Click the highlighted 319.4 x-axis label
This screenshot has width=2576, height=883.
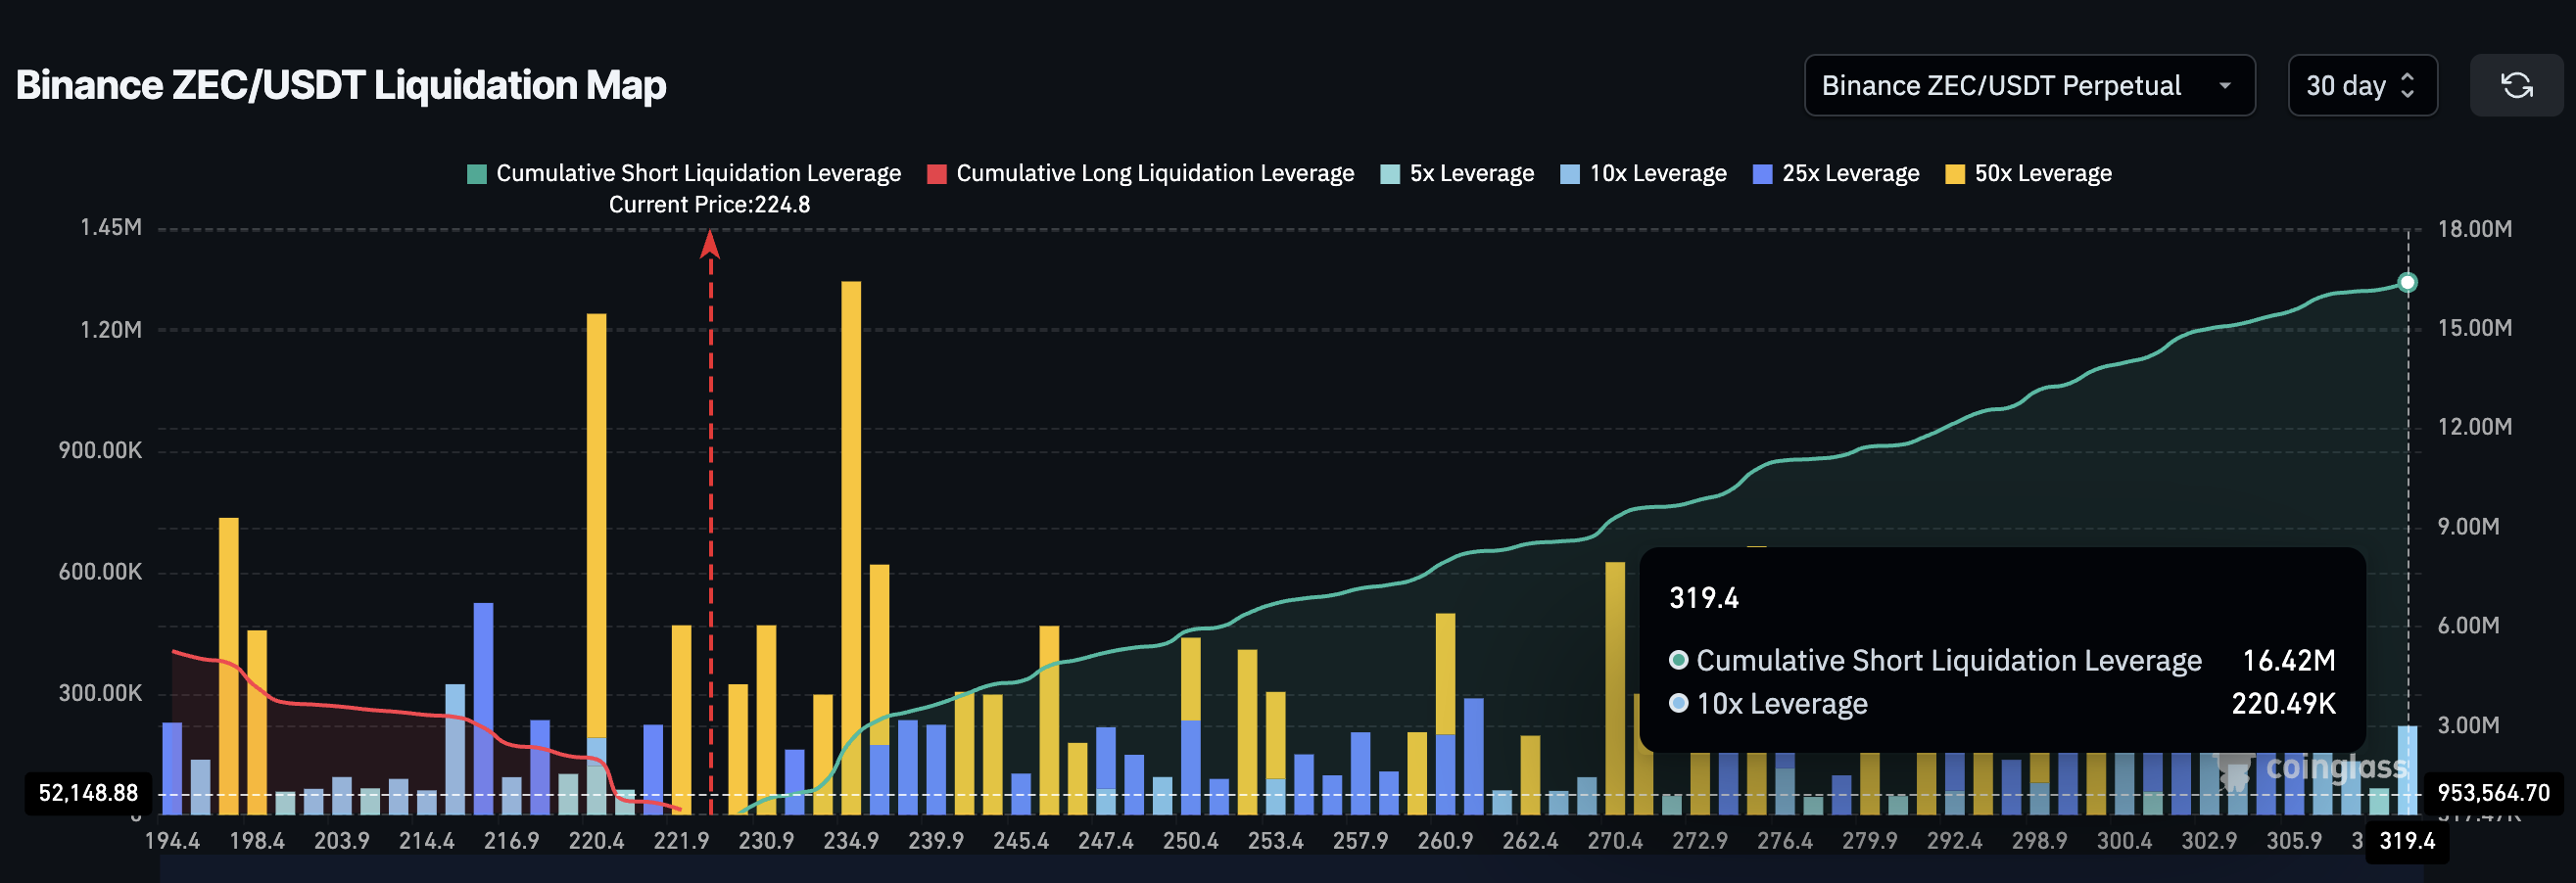pyautogui.click(x=2407, y=840)
